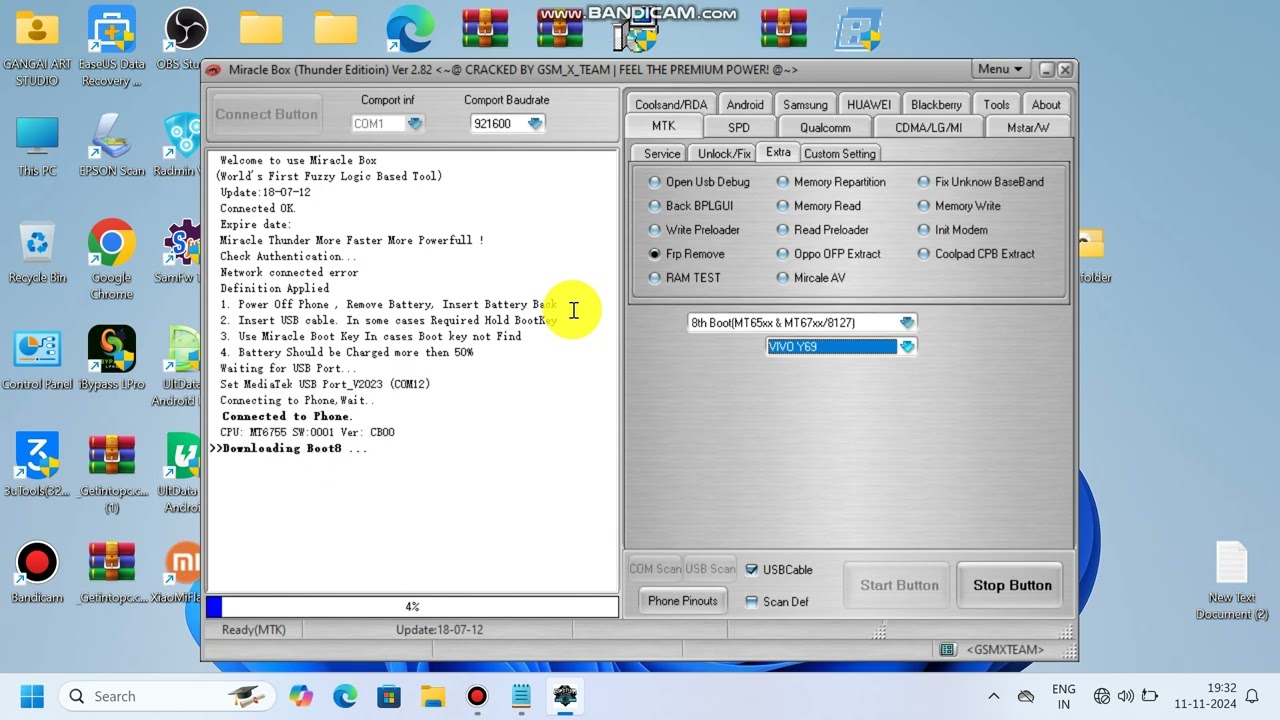Open the volume control in system tray
Screen dimensions: 1280x720
pos(1125,696)
